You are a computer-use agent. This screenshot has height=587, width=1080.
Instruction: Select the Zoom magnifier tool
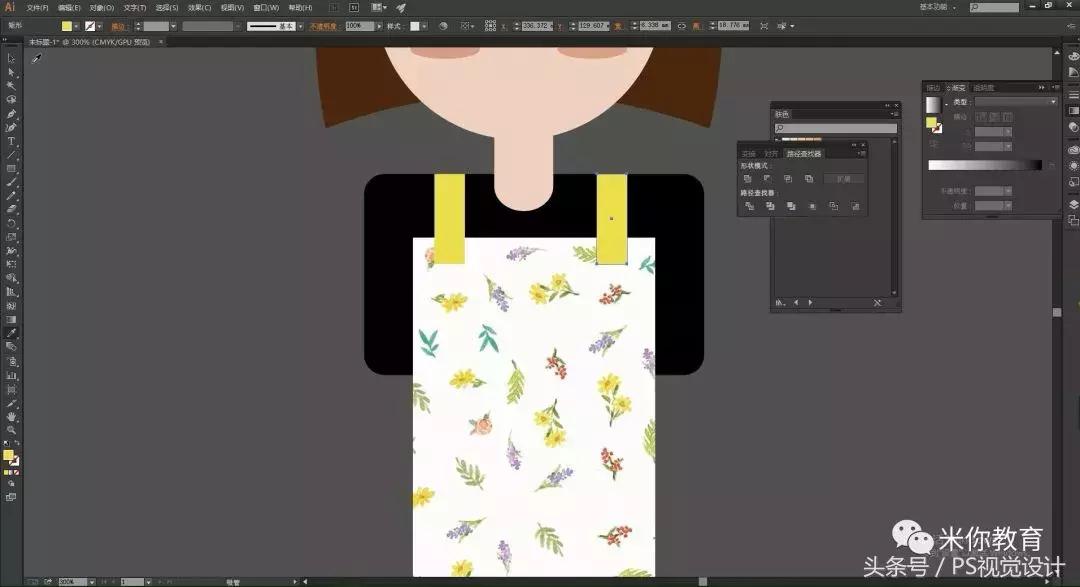point(11,429)
